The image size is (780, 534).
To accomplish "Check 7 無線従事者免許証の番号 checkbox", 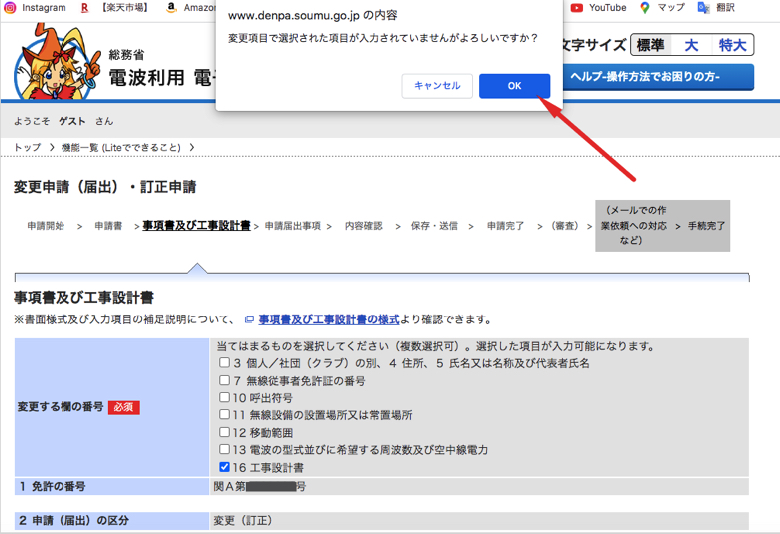I will click(x=224, y=380).
